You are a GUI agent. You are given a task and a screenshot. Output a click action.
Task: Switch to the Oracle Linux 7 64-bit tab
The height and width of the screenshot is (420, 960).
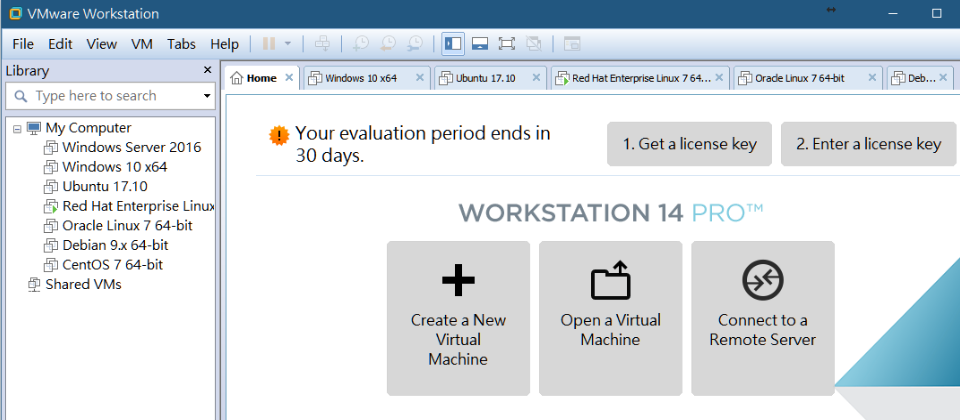pos(800,78)
